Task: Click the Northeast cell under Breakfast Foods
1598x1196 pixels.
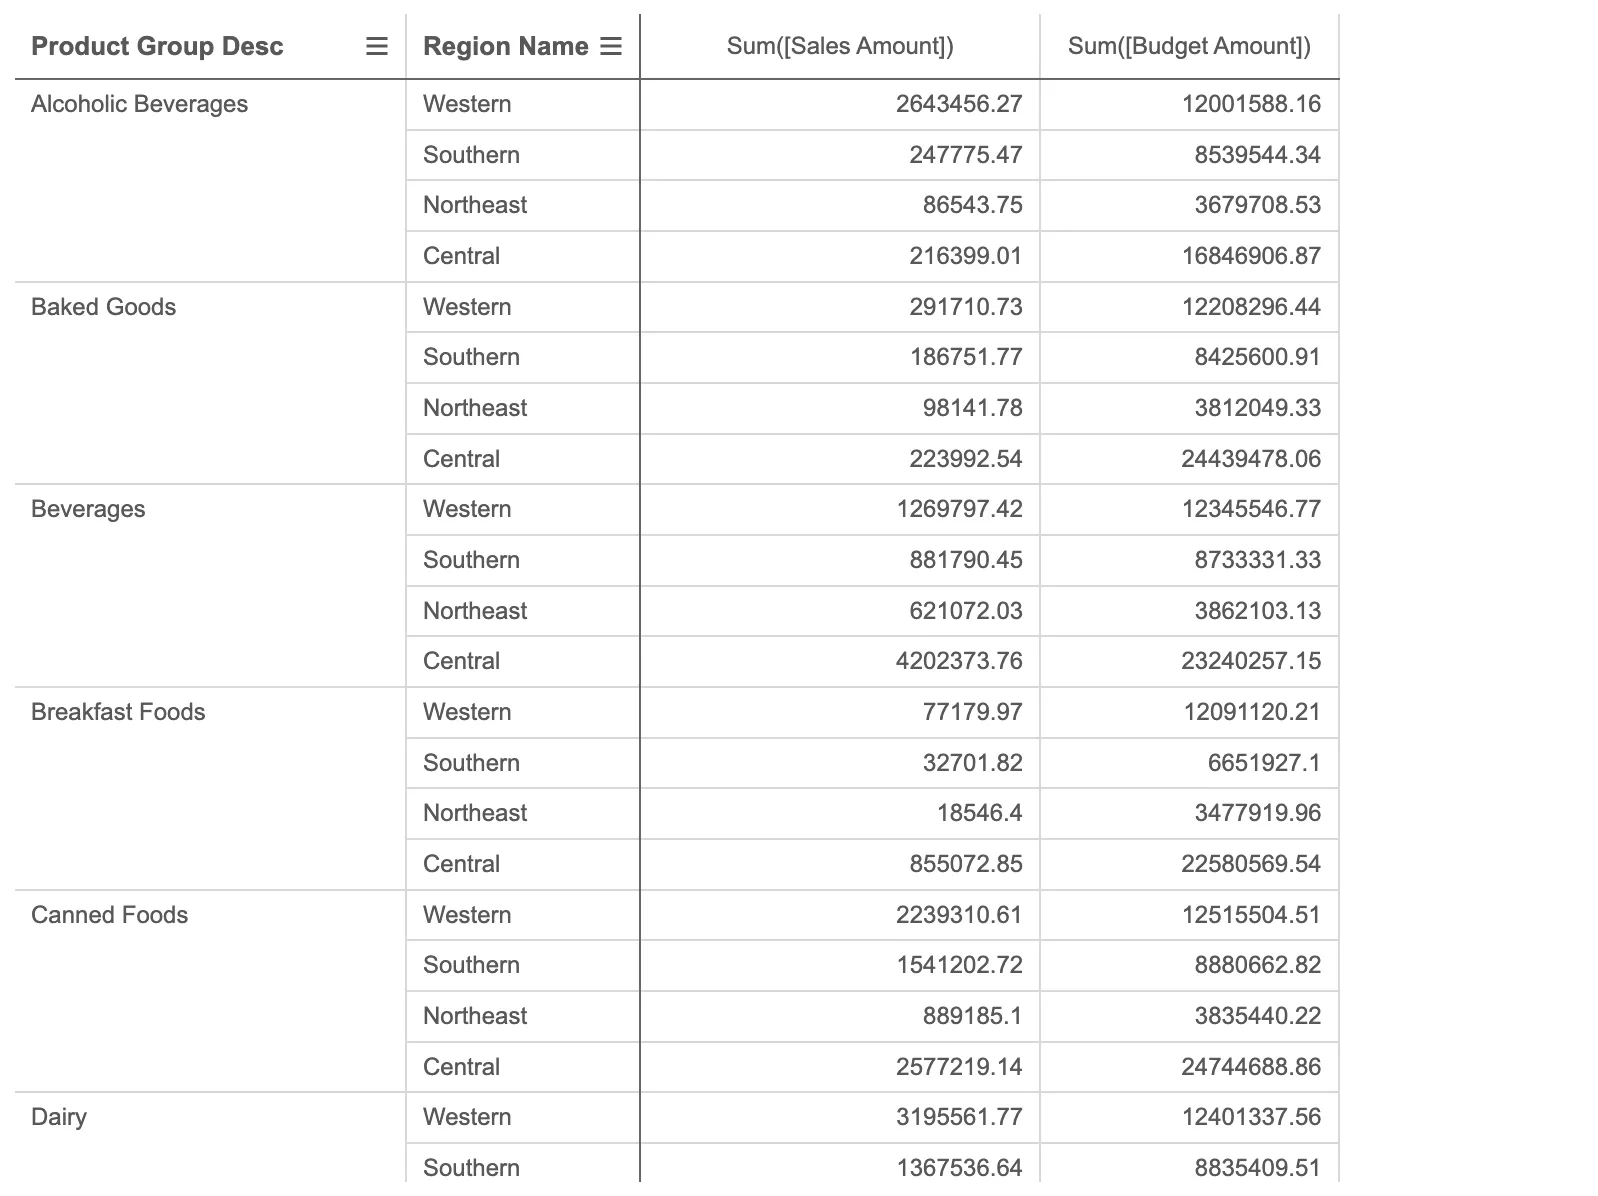Action: pyautogui.click(x=474, y=813)
